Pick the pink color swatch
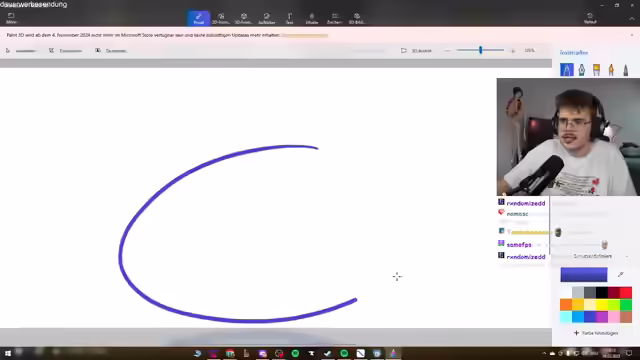 [614, 317]
